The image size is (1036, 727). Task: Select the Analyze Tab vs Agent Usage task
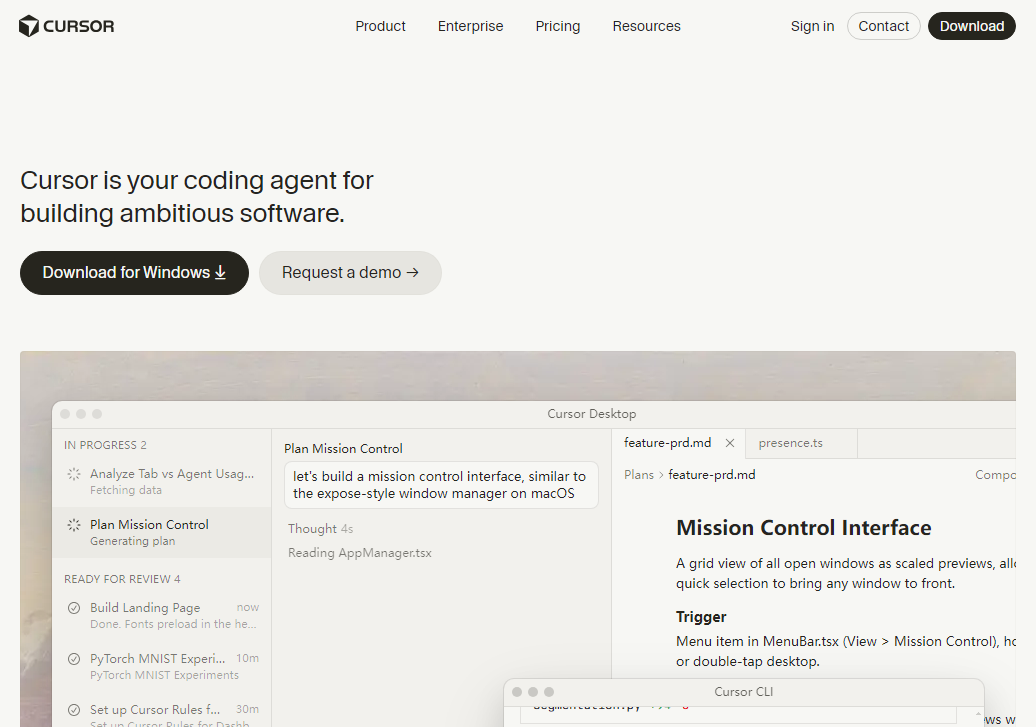(162, 481)
